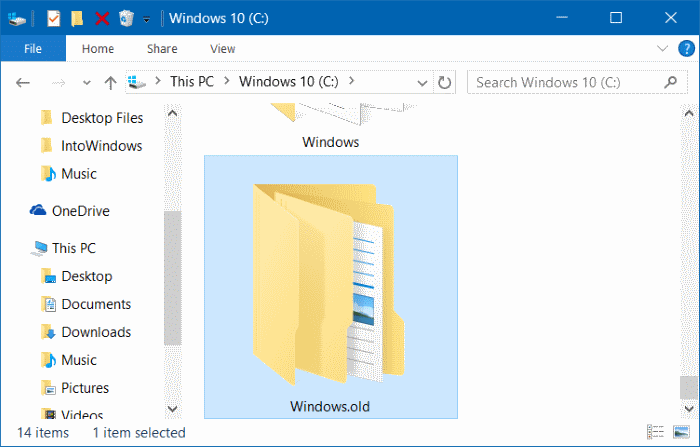Click the navigation pane scroll up arrow

[173, 113]
